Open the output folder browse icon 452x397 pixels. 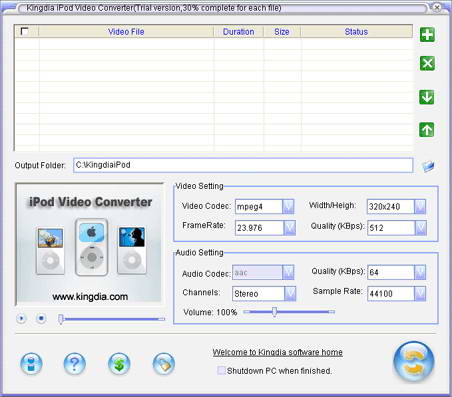pos(428,166)
